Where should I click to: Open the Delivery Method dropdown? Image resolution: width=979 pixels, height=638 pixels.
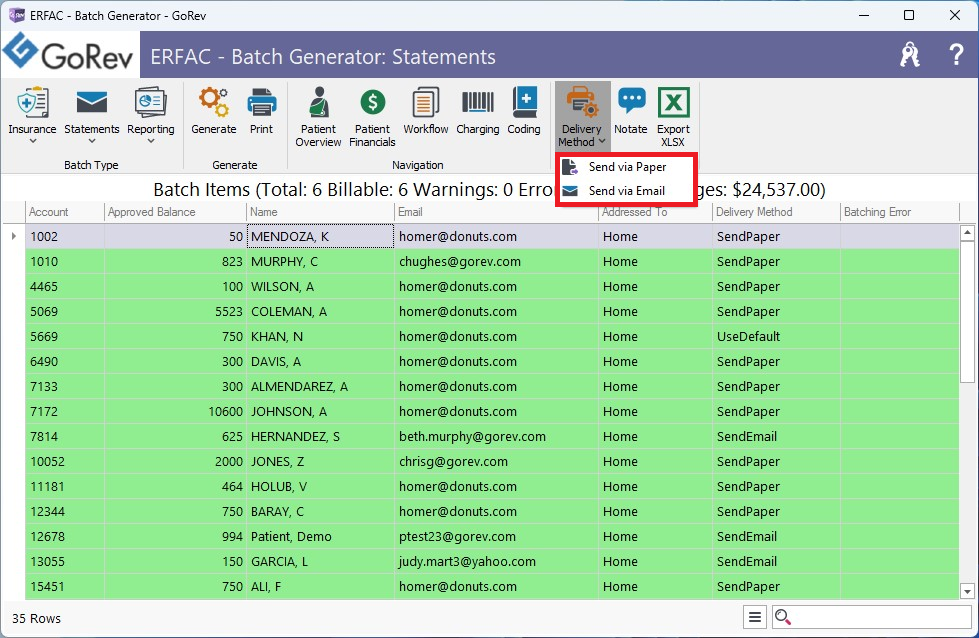click(582, 117)
